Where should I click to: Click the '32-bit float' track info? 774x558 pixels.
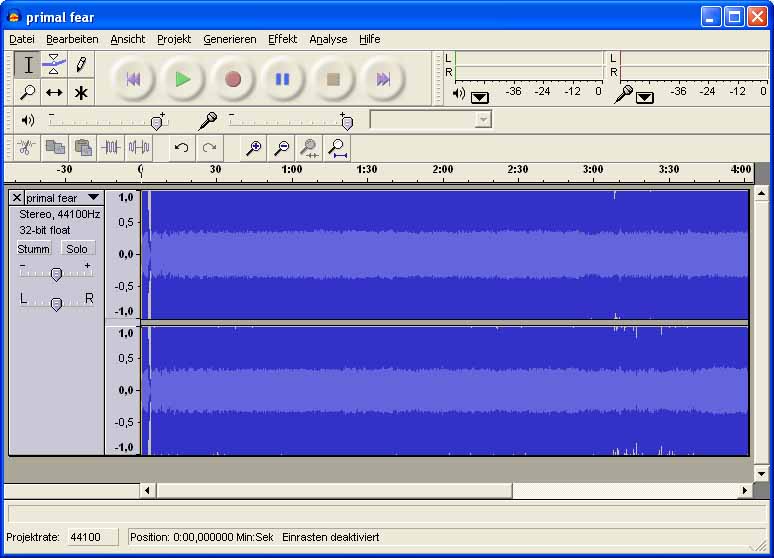coord(45,230)
